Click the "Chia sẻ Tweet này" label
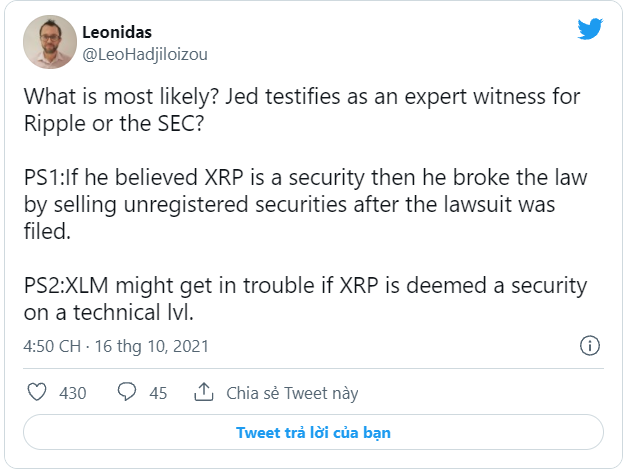Viewport: 627px width, 473px height. point(292,393)
